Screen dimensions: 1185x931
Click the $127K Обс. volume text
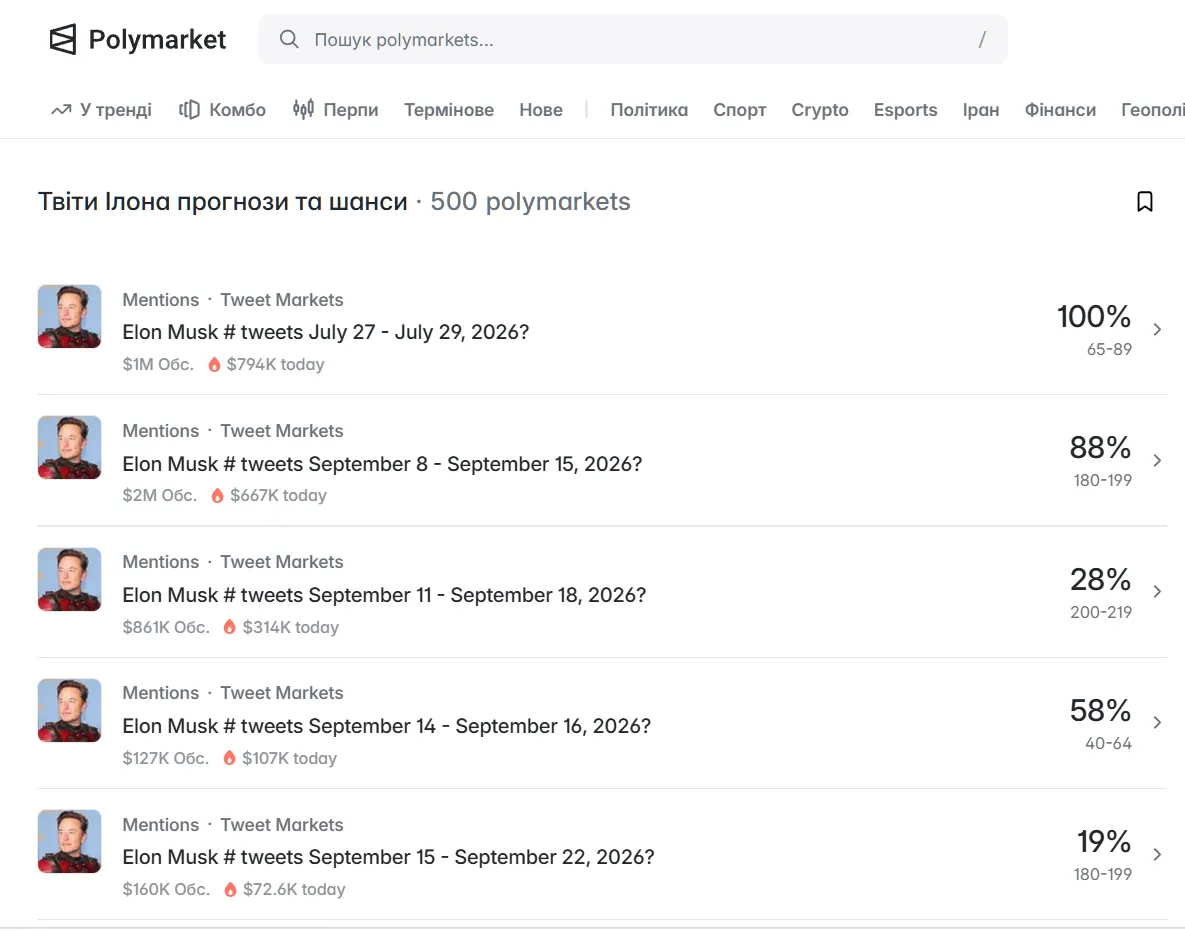point(166,758)
